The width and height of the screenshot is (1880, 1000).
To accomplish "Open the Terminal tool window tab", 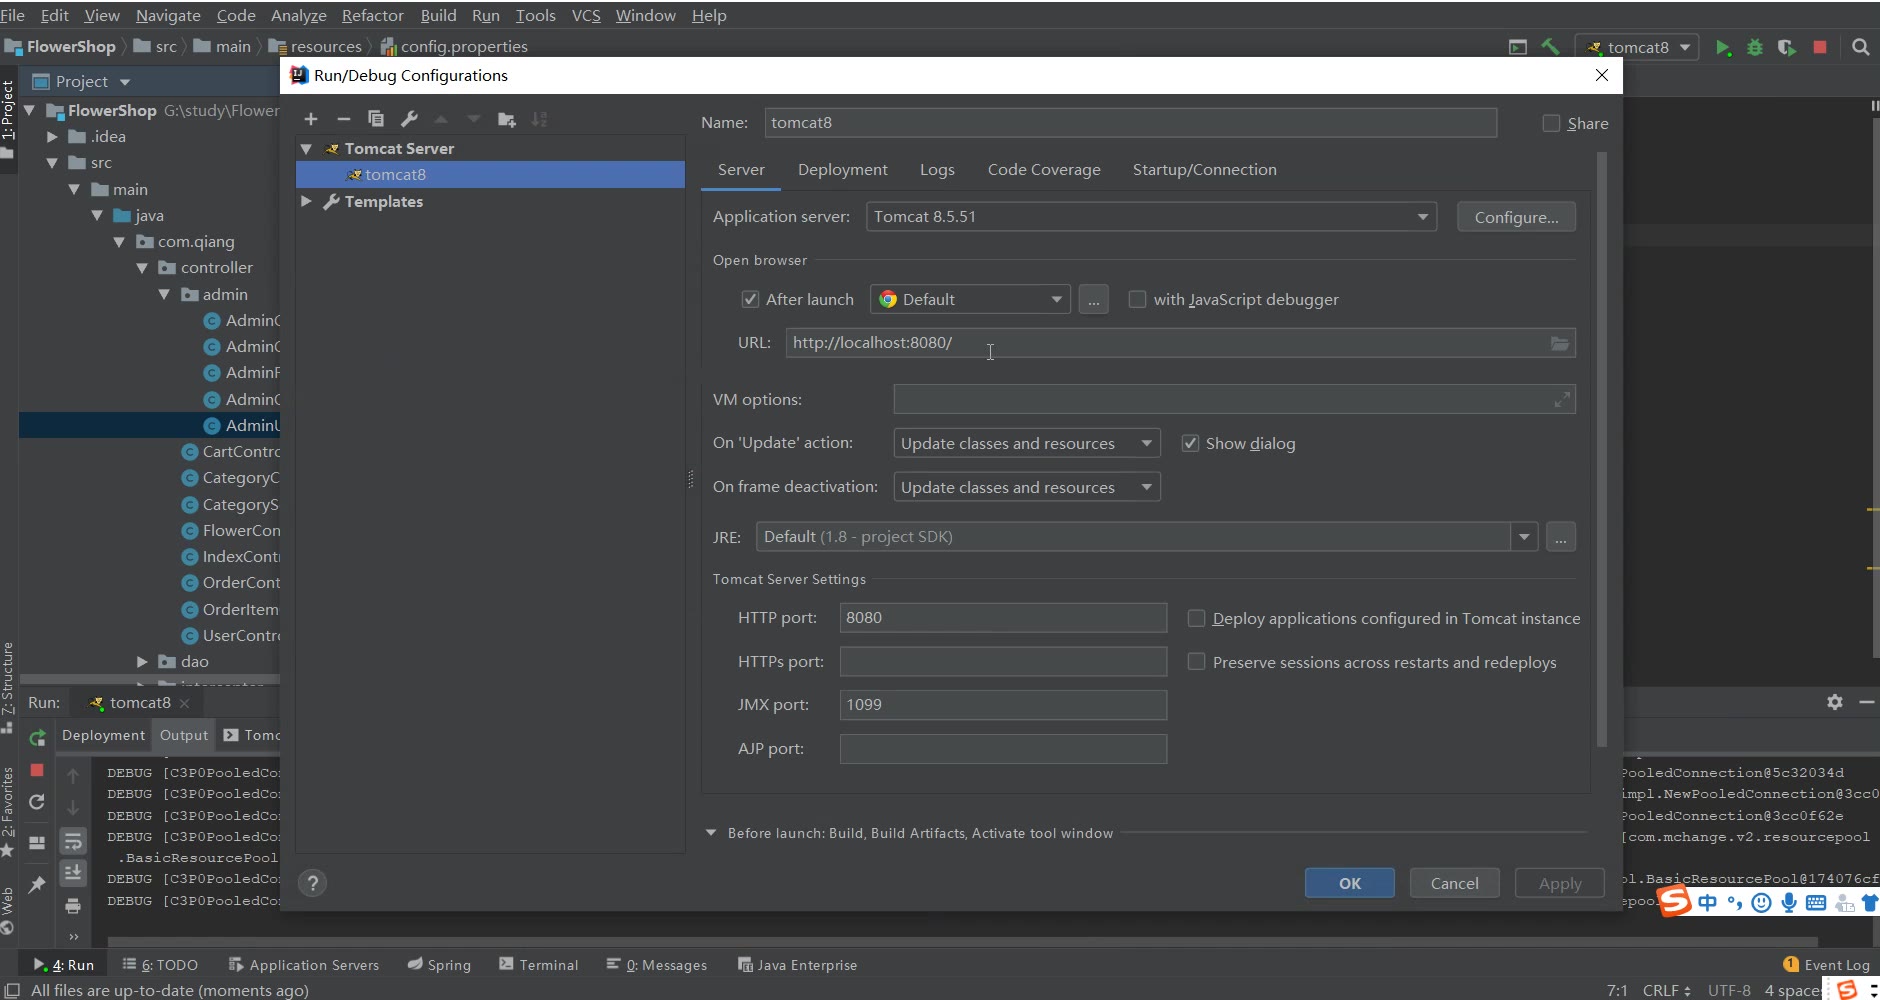I will [x=538, y=965].
